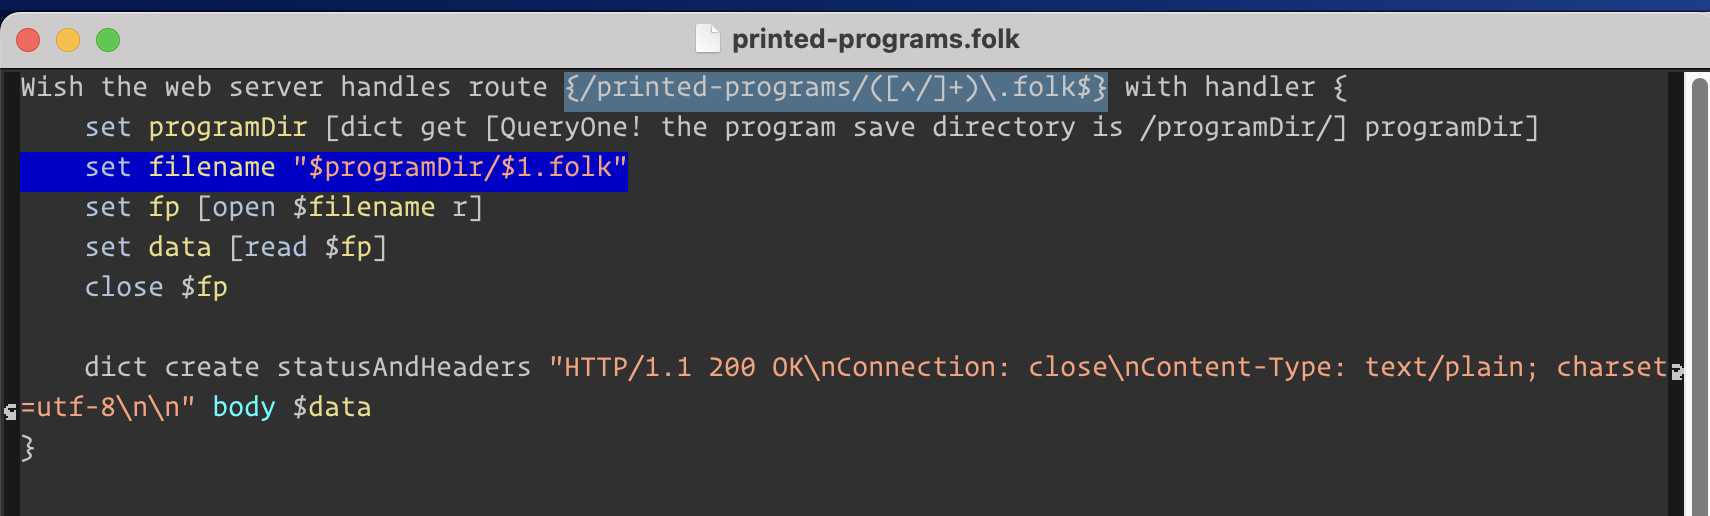This screenshot has width=1710, height=516.
Task: Place cursor after the closing brace
Action: coord(36,448)
